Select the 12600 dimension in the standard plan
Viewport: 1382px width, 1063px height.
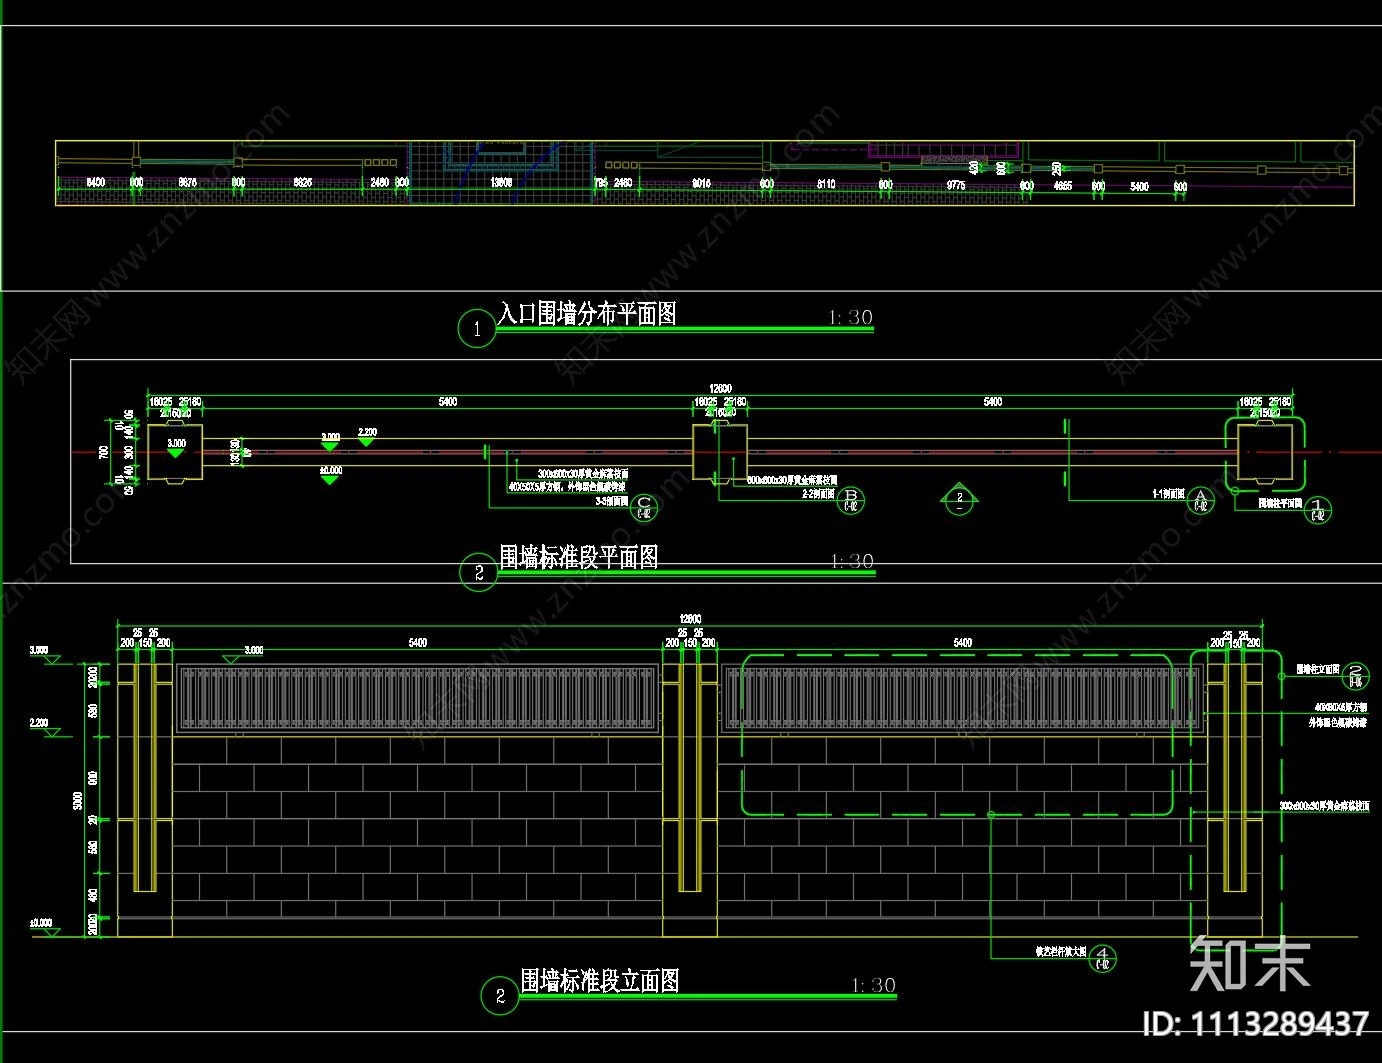point(720,388)
